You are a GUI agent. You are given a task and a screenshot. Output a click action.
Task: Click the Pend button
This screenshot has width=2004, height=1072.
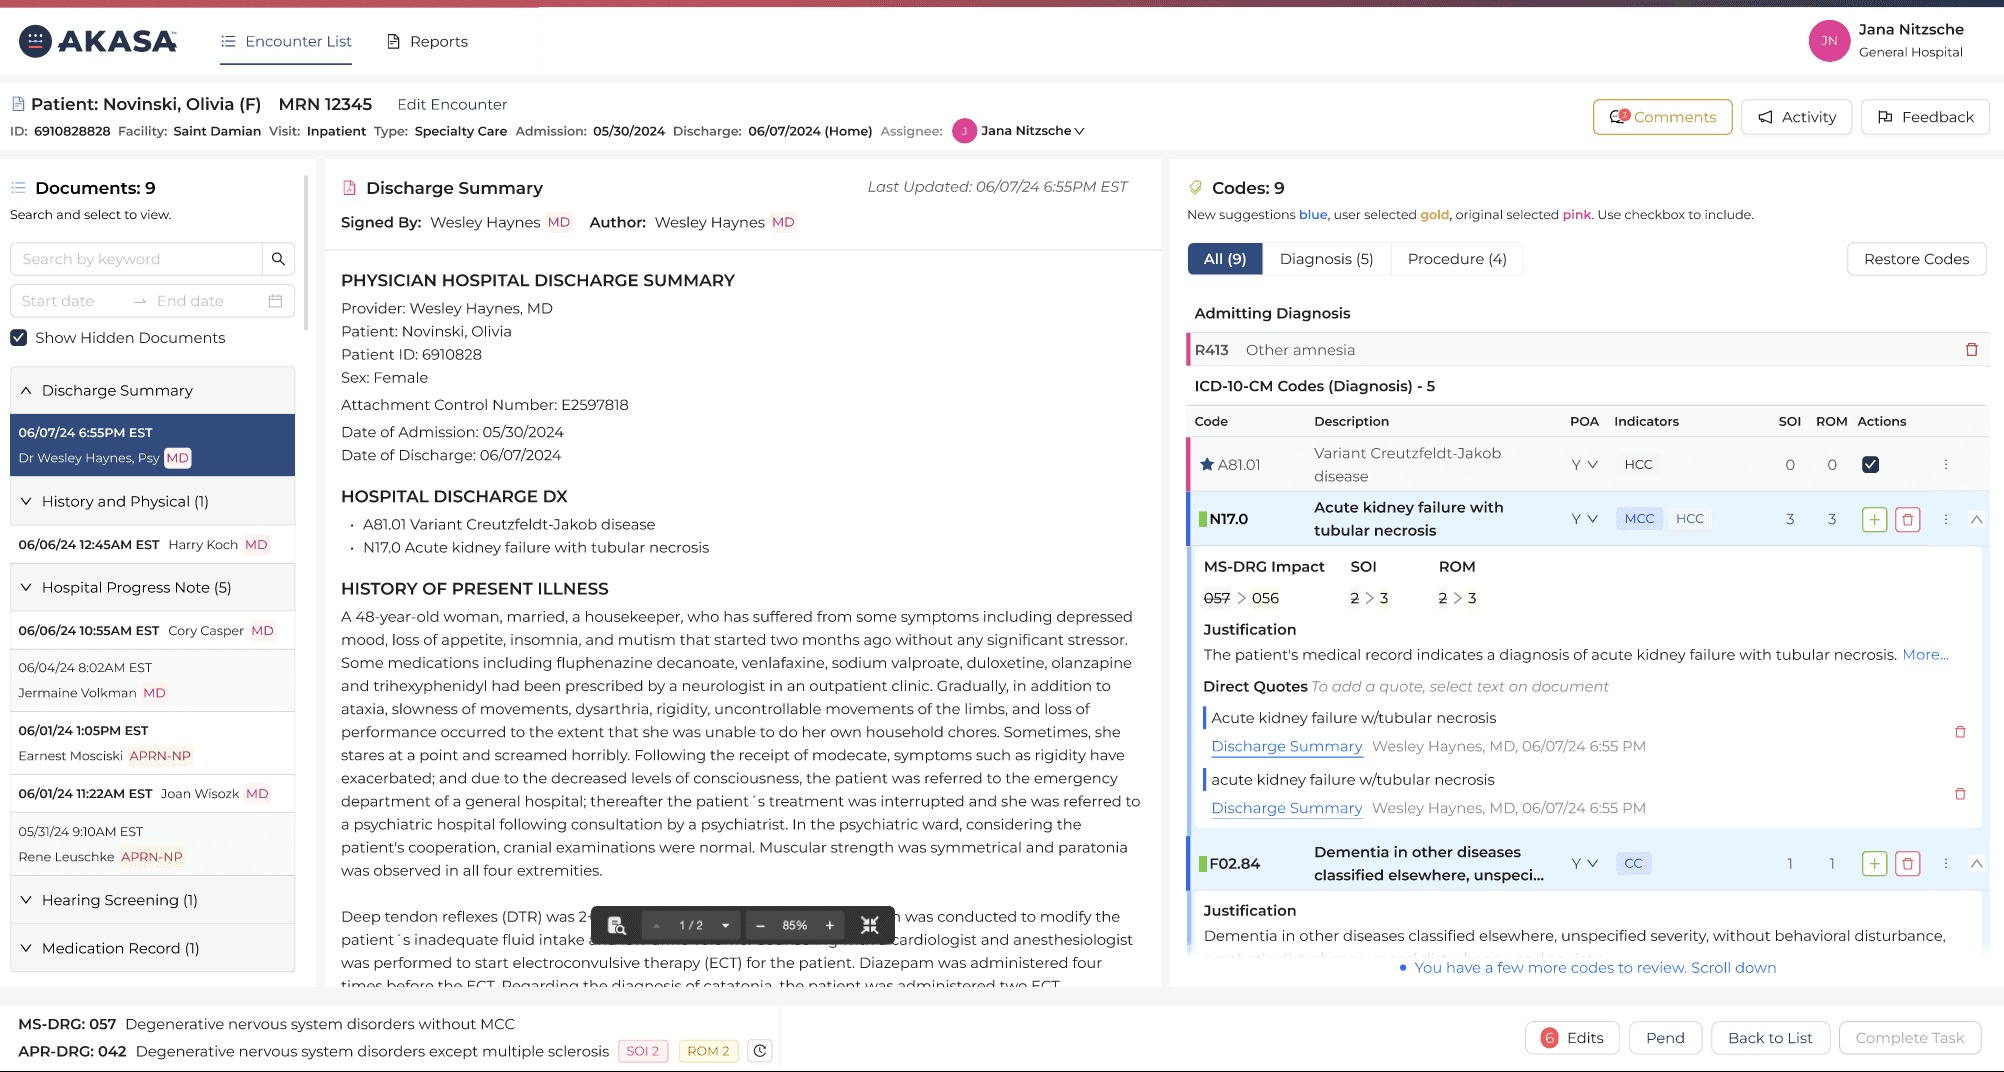pos(1665,1038)
